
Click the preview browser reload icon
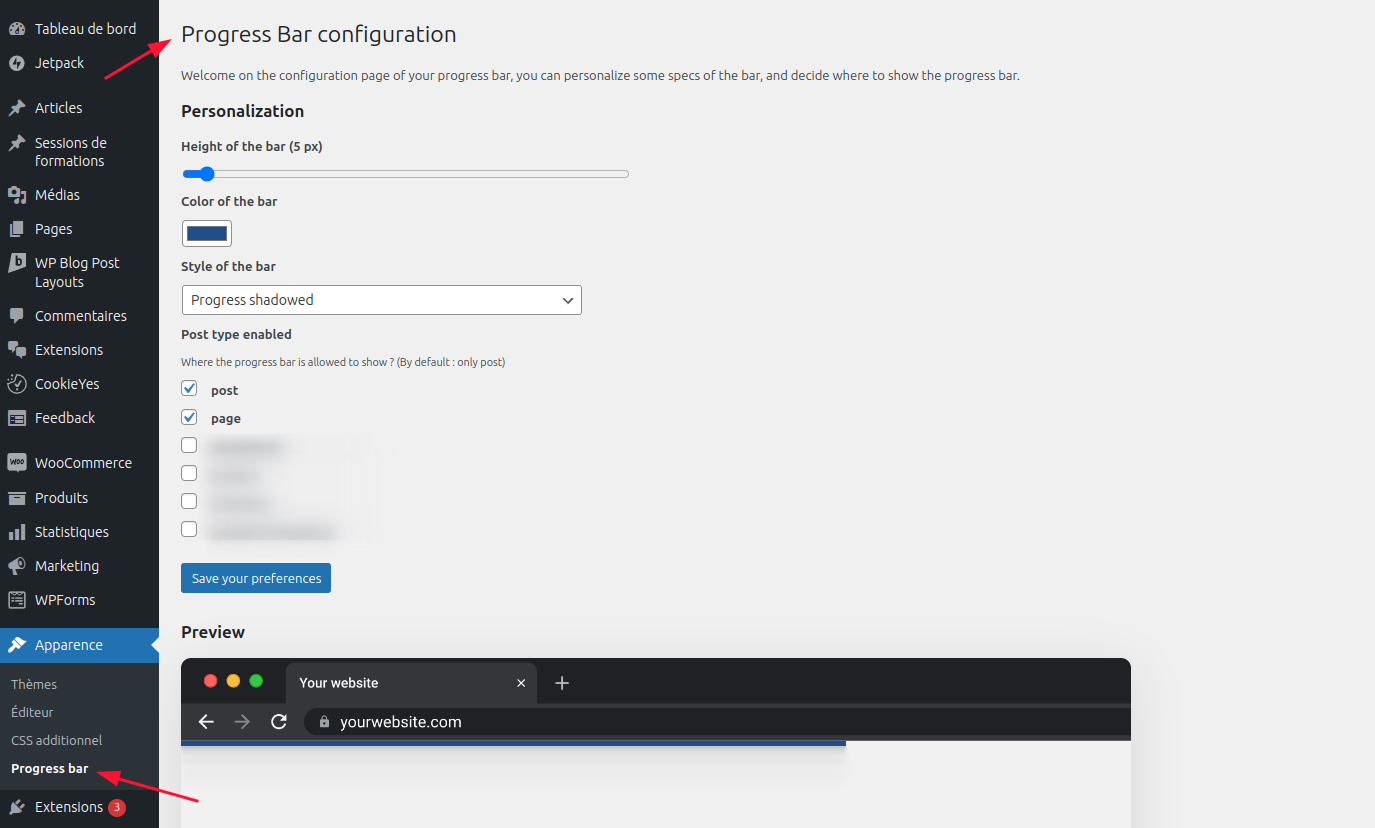279,722
